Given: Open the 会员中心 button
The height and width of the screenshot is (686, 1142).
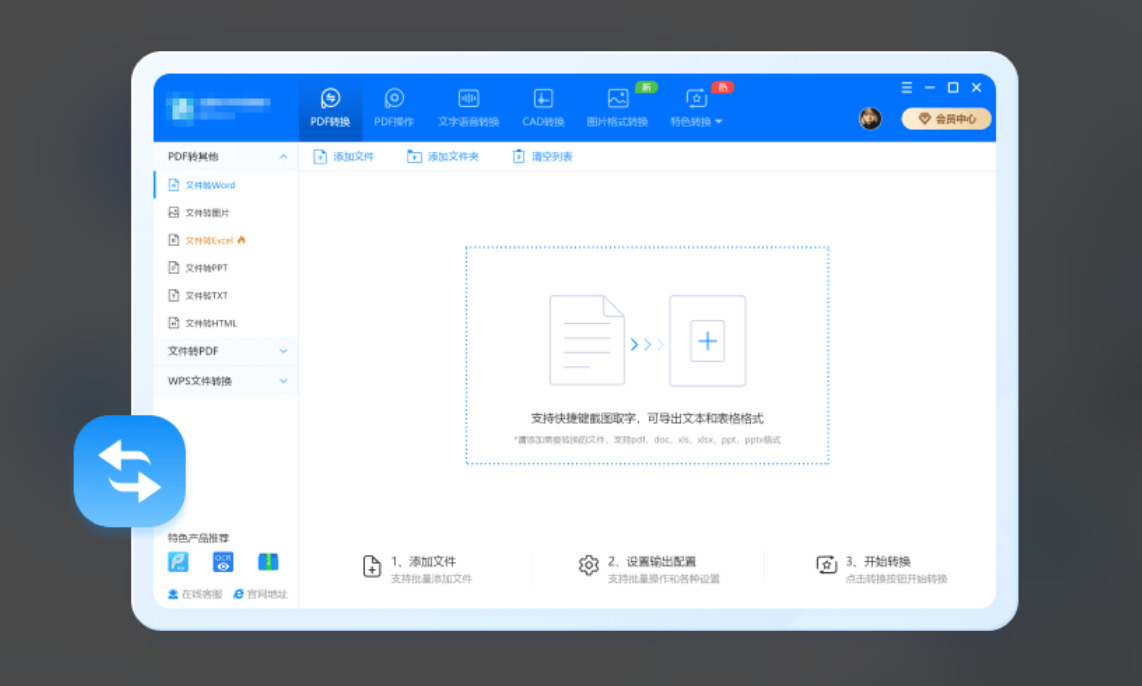Looking at the screenshot, I should click(x=946, y=119).
